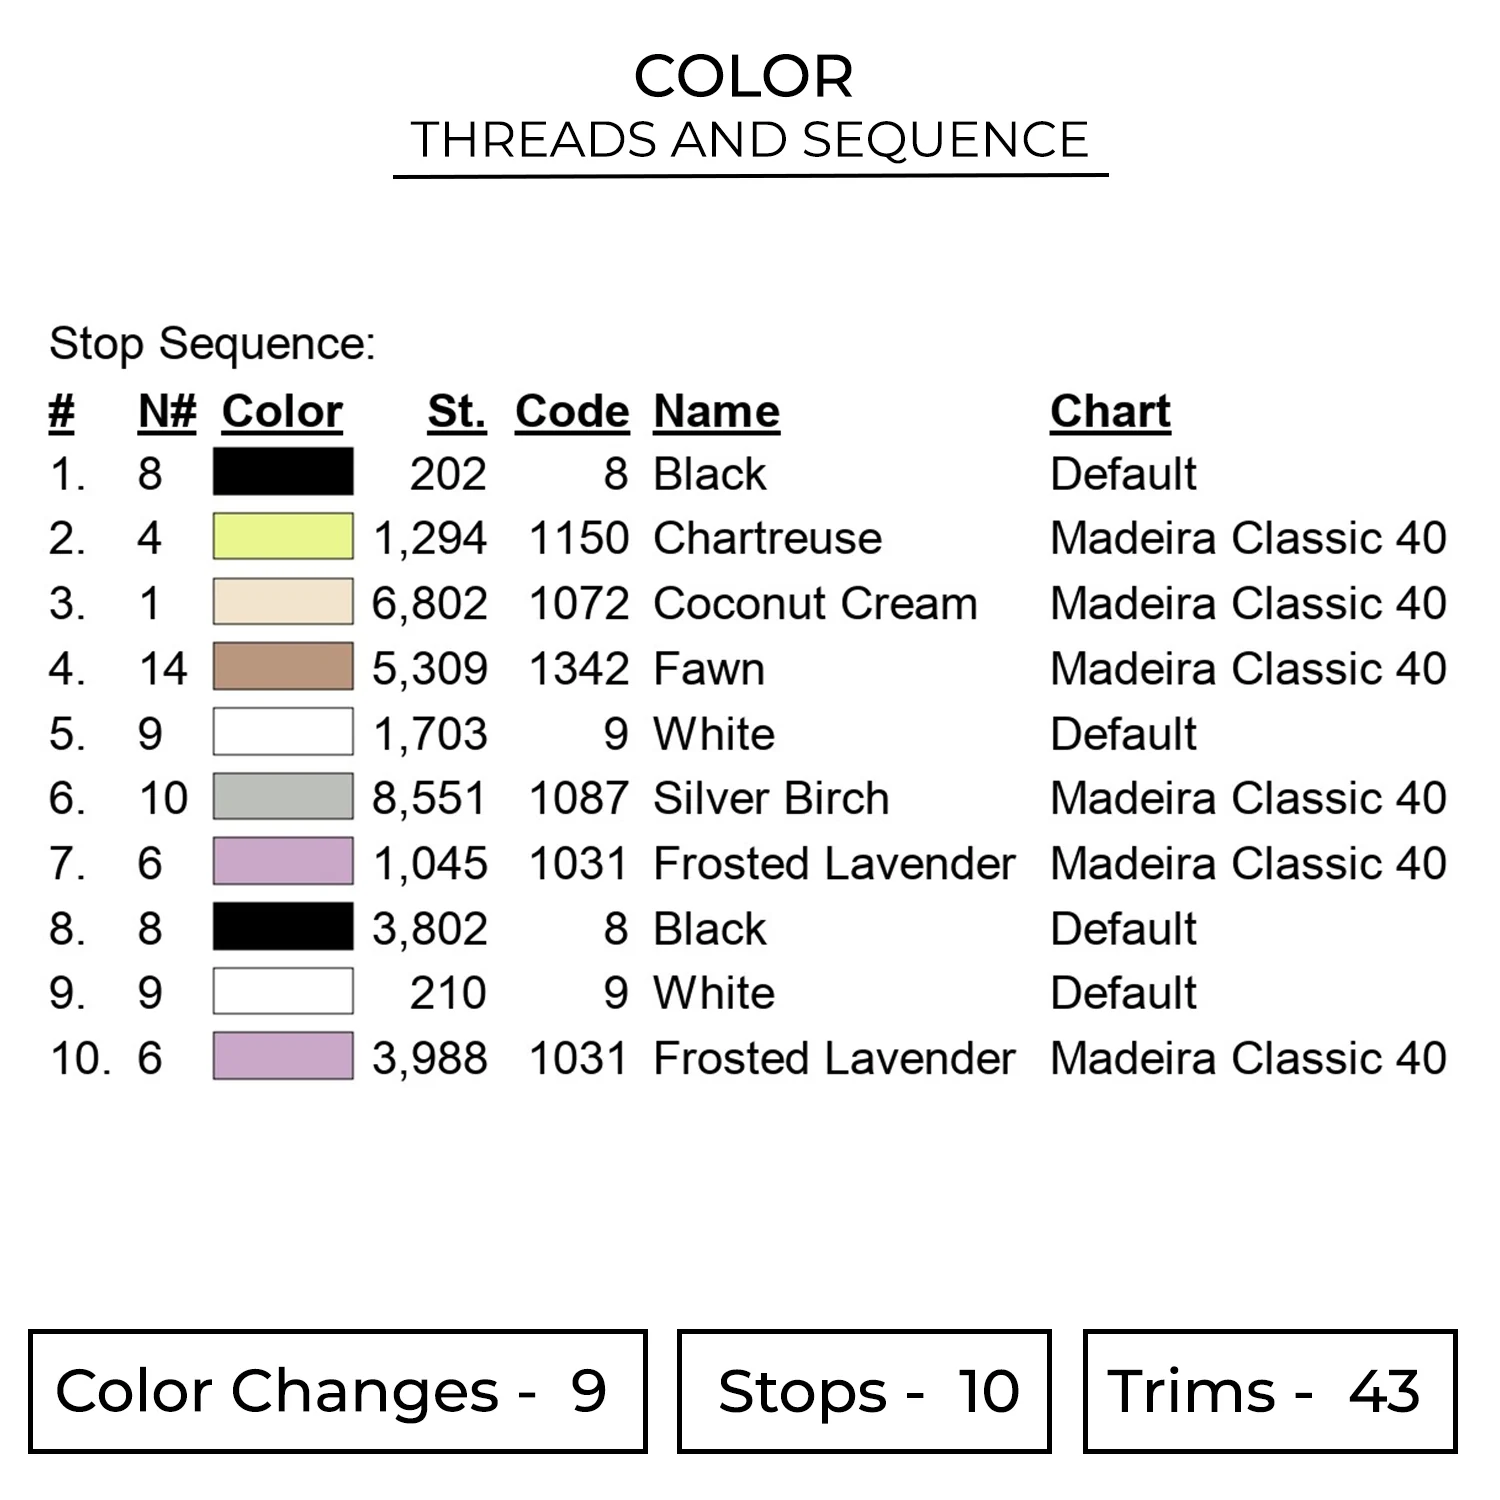Select the black swatch in row 8
This screenshot has height=1500, width=1500.
(283, 927)
